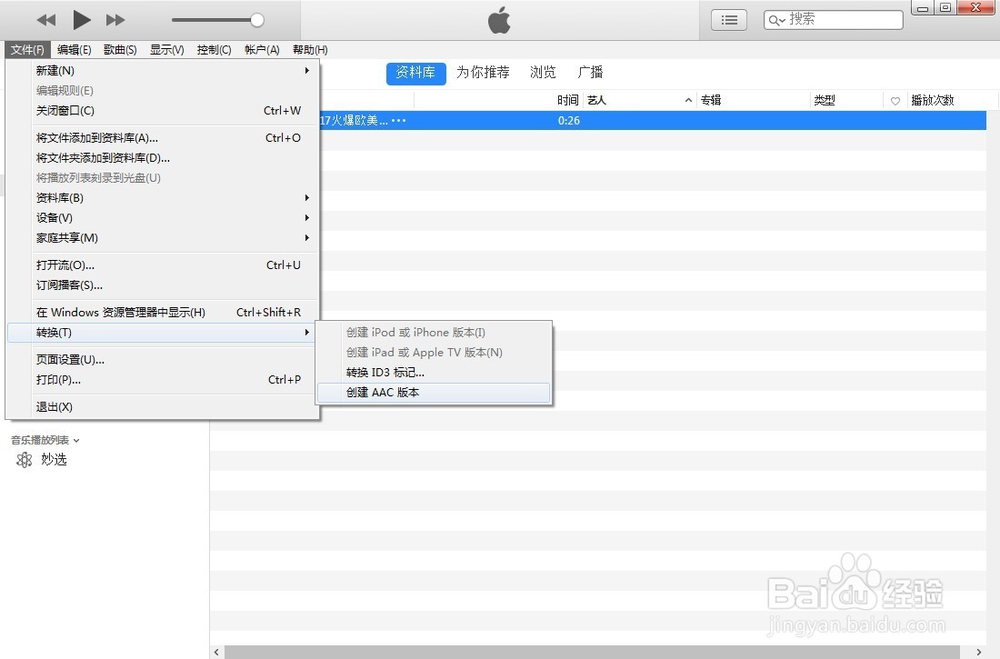Adjust the volume slider knob

pos(257,20)
